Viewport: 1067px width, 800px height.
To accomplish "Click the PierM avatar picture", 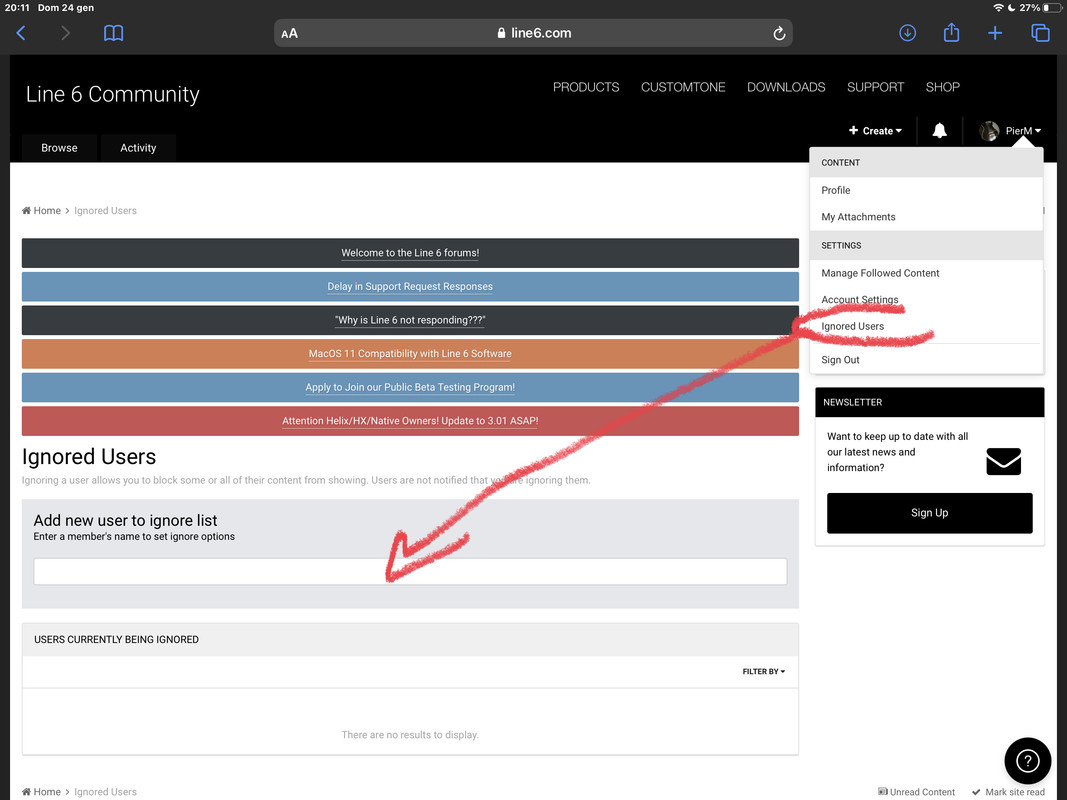I will [989, 131].
